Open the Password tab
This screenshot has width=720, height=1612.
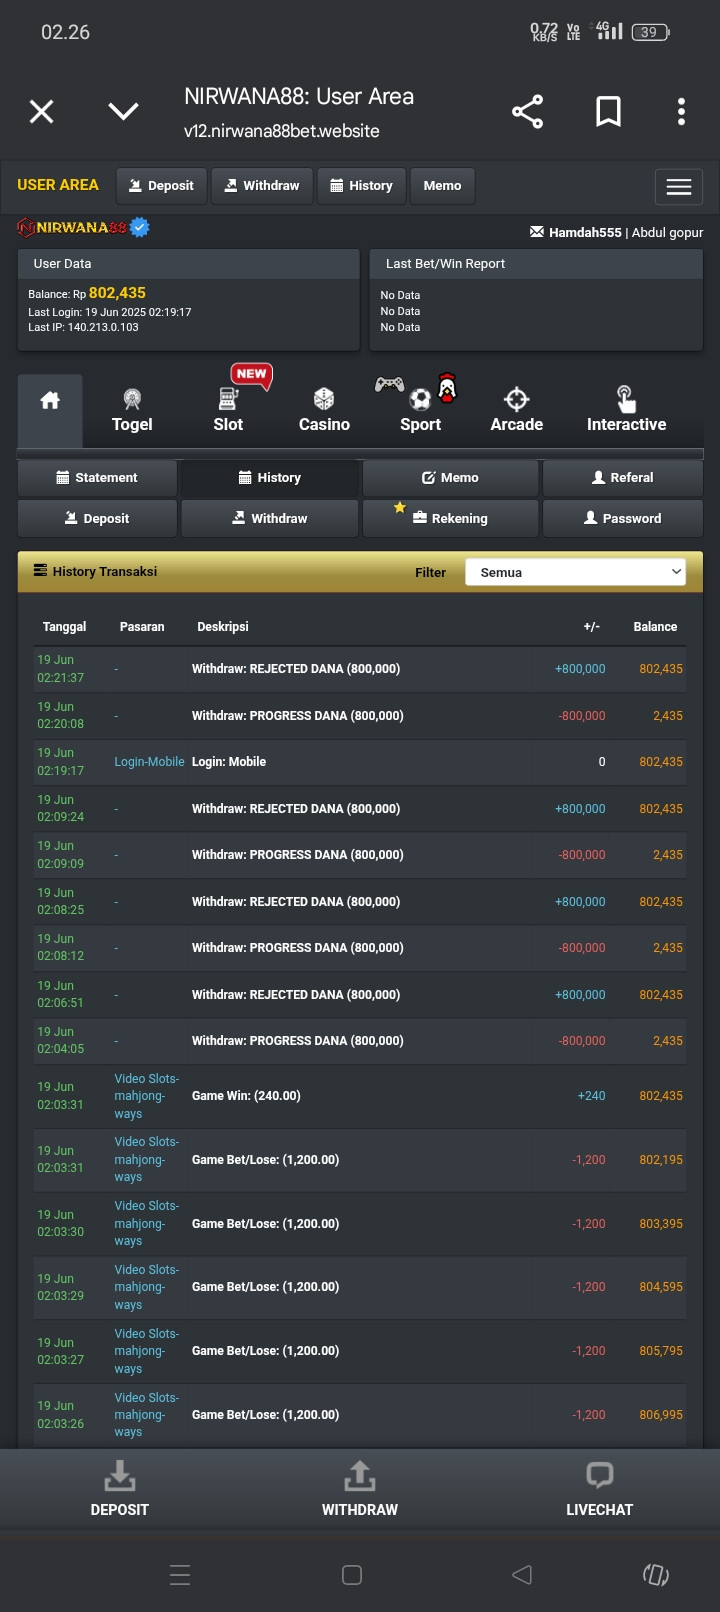(623, 519)
